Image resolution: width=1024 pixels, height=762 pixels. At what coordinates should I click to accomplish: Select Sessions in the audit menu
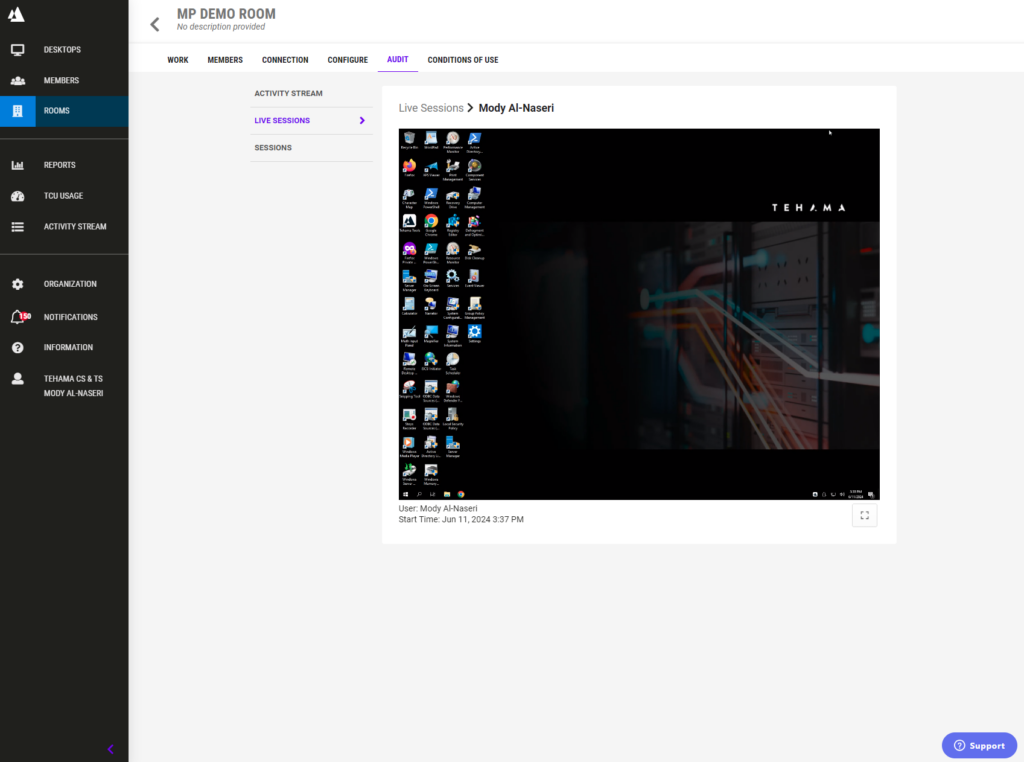273,148
